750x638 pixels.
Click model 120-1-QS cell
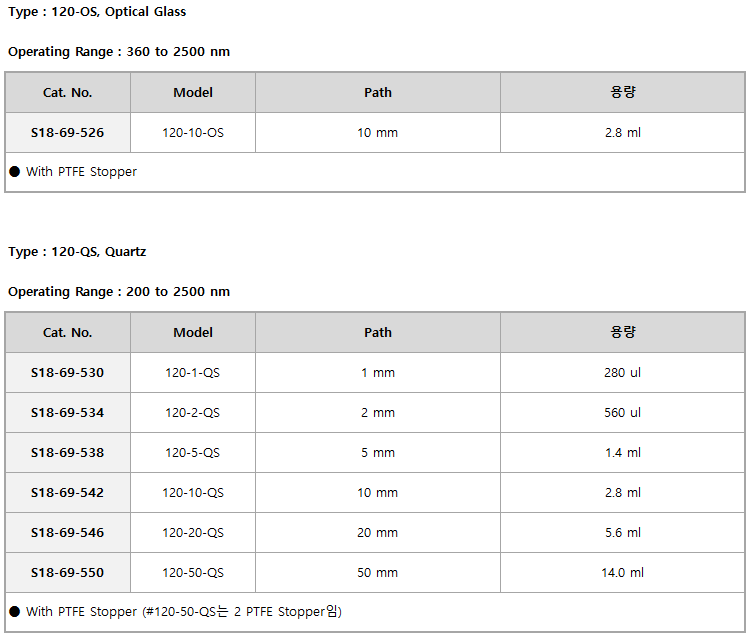[x=192, y=372]
